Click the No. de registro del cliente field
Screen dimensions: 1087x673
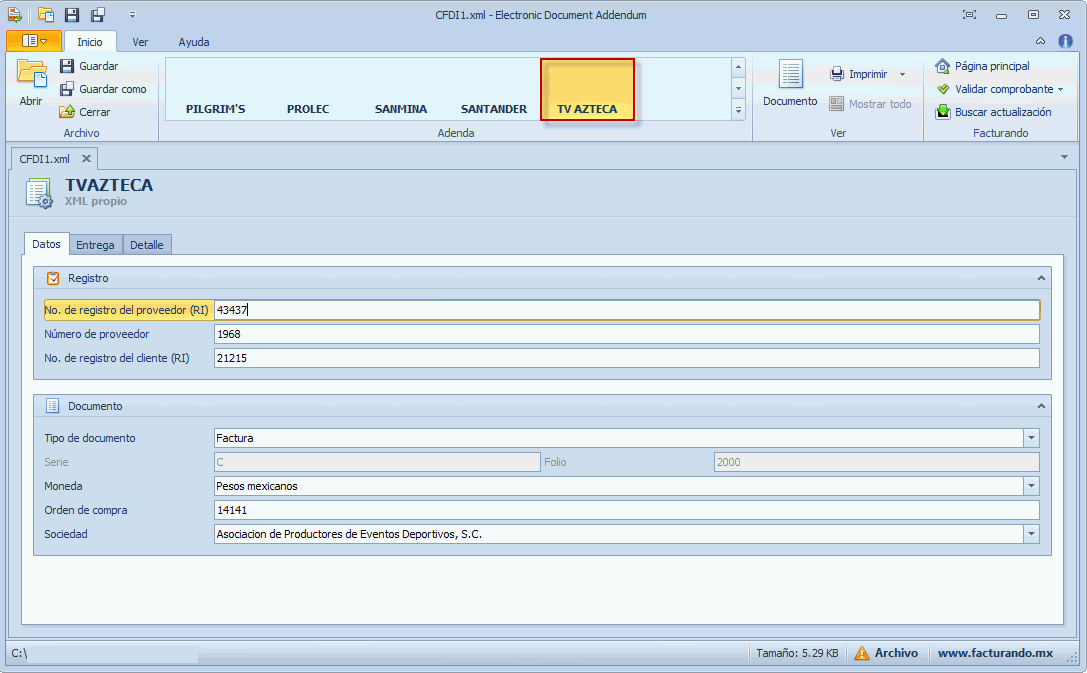627,358
